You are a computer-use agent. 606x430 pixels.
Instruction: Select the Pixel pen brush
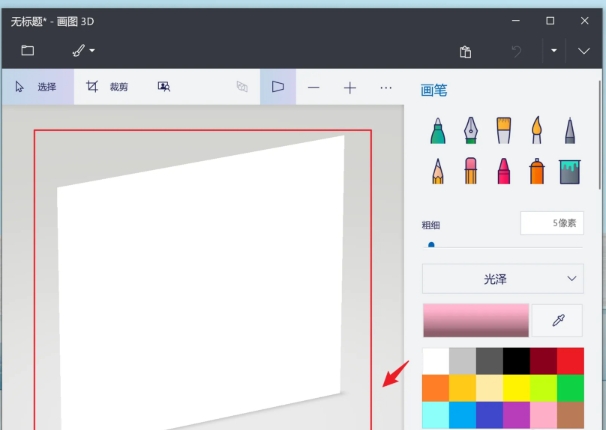(570, 131)
